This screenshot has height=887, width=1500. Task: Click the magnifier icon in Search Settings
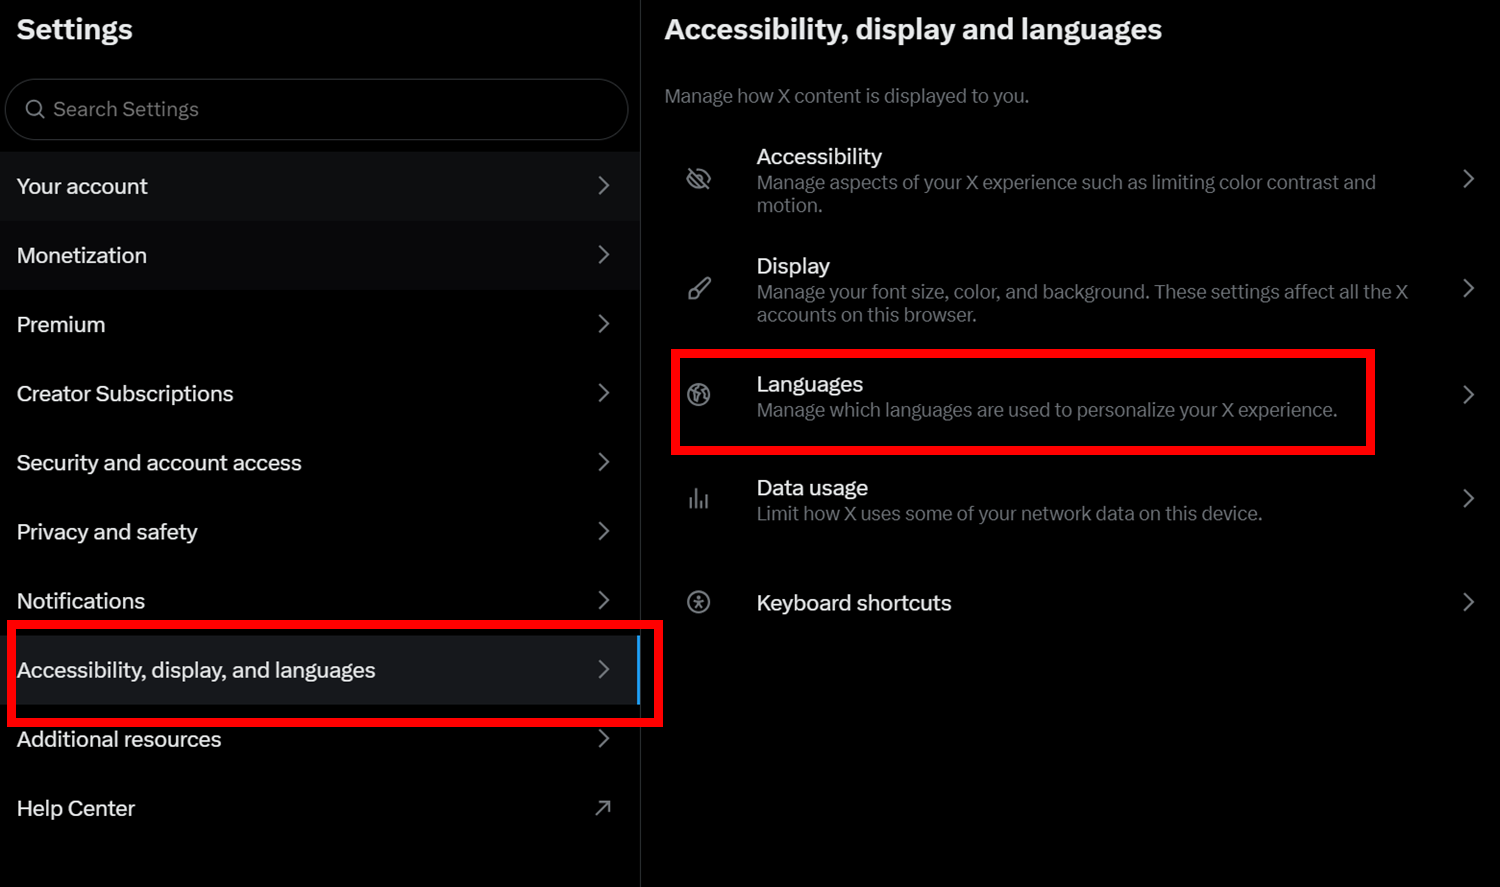35,109
